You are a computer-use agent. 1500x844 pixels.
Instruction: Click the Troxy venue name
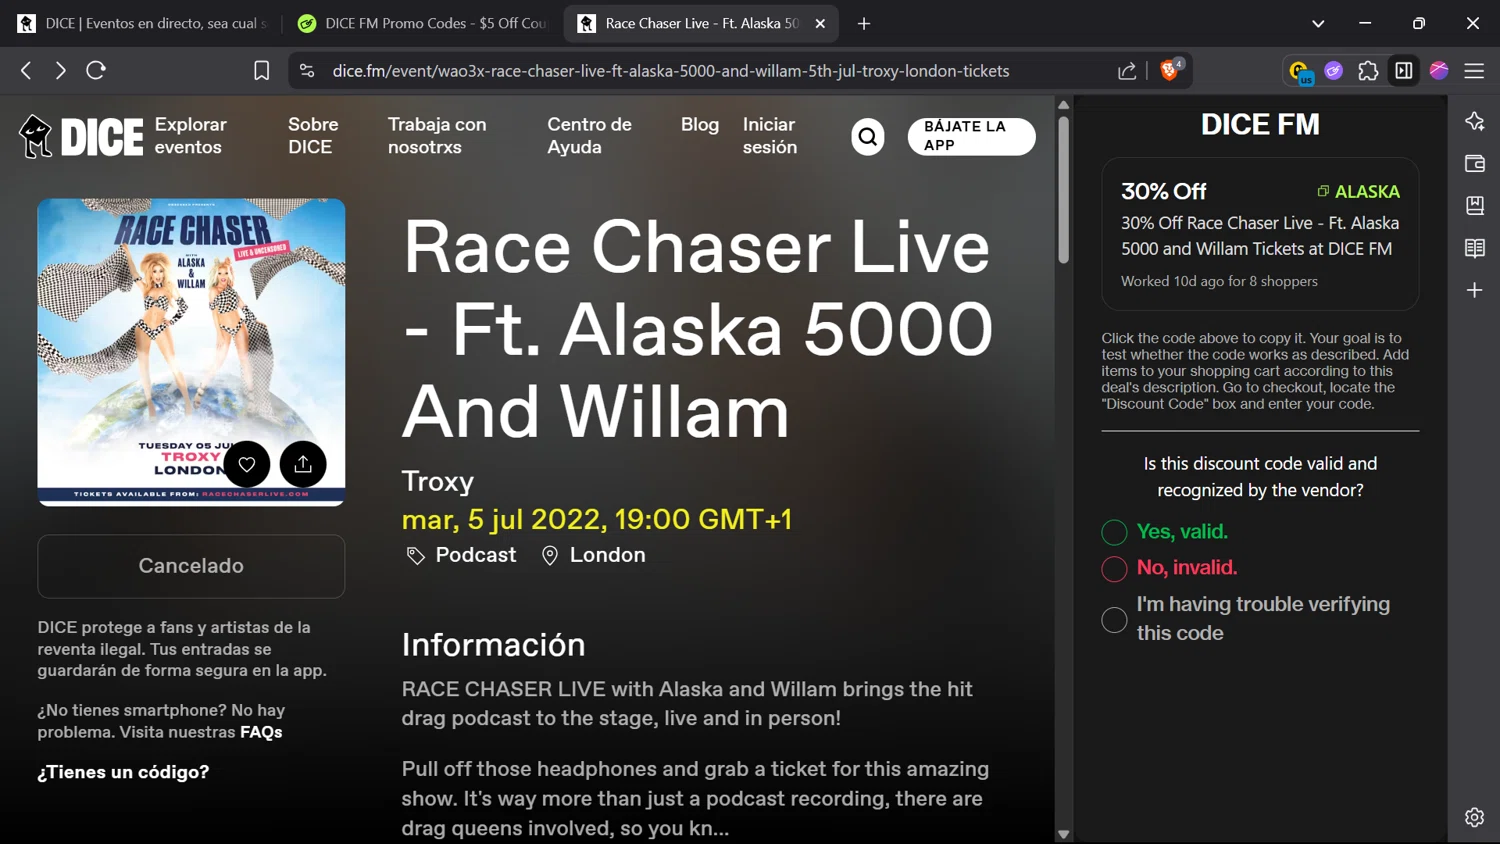(438, 481)
